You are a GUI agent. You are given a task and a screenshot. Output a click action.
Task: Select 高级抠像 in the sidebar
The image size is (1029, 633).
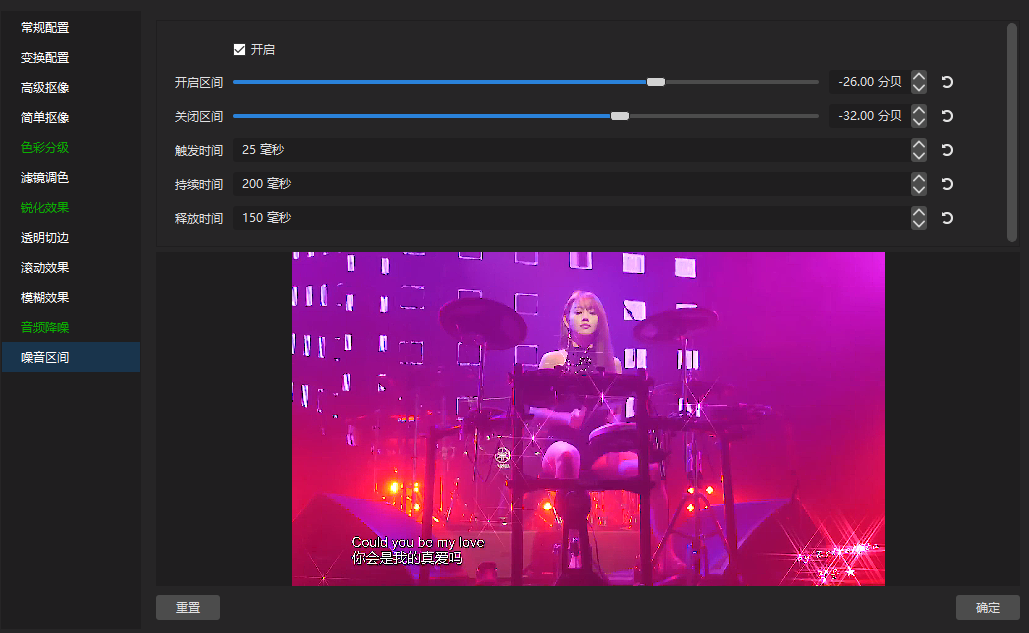coord(71,87)
